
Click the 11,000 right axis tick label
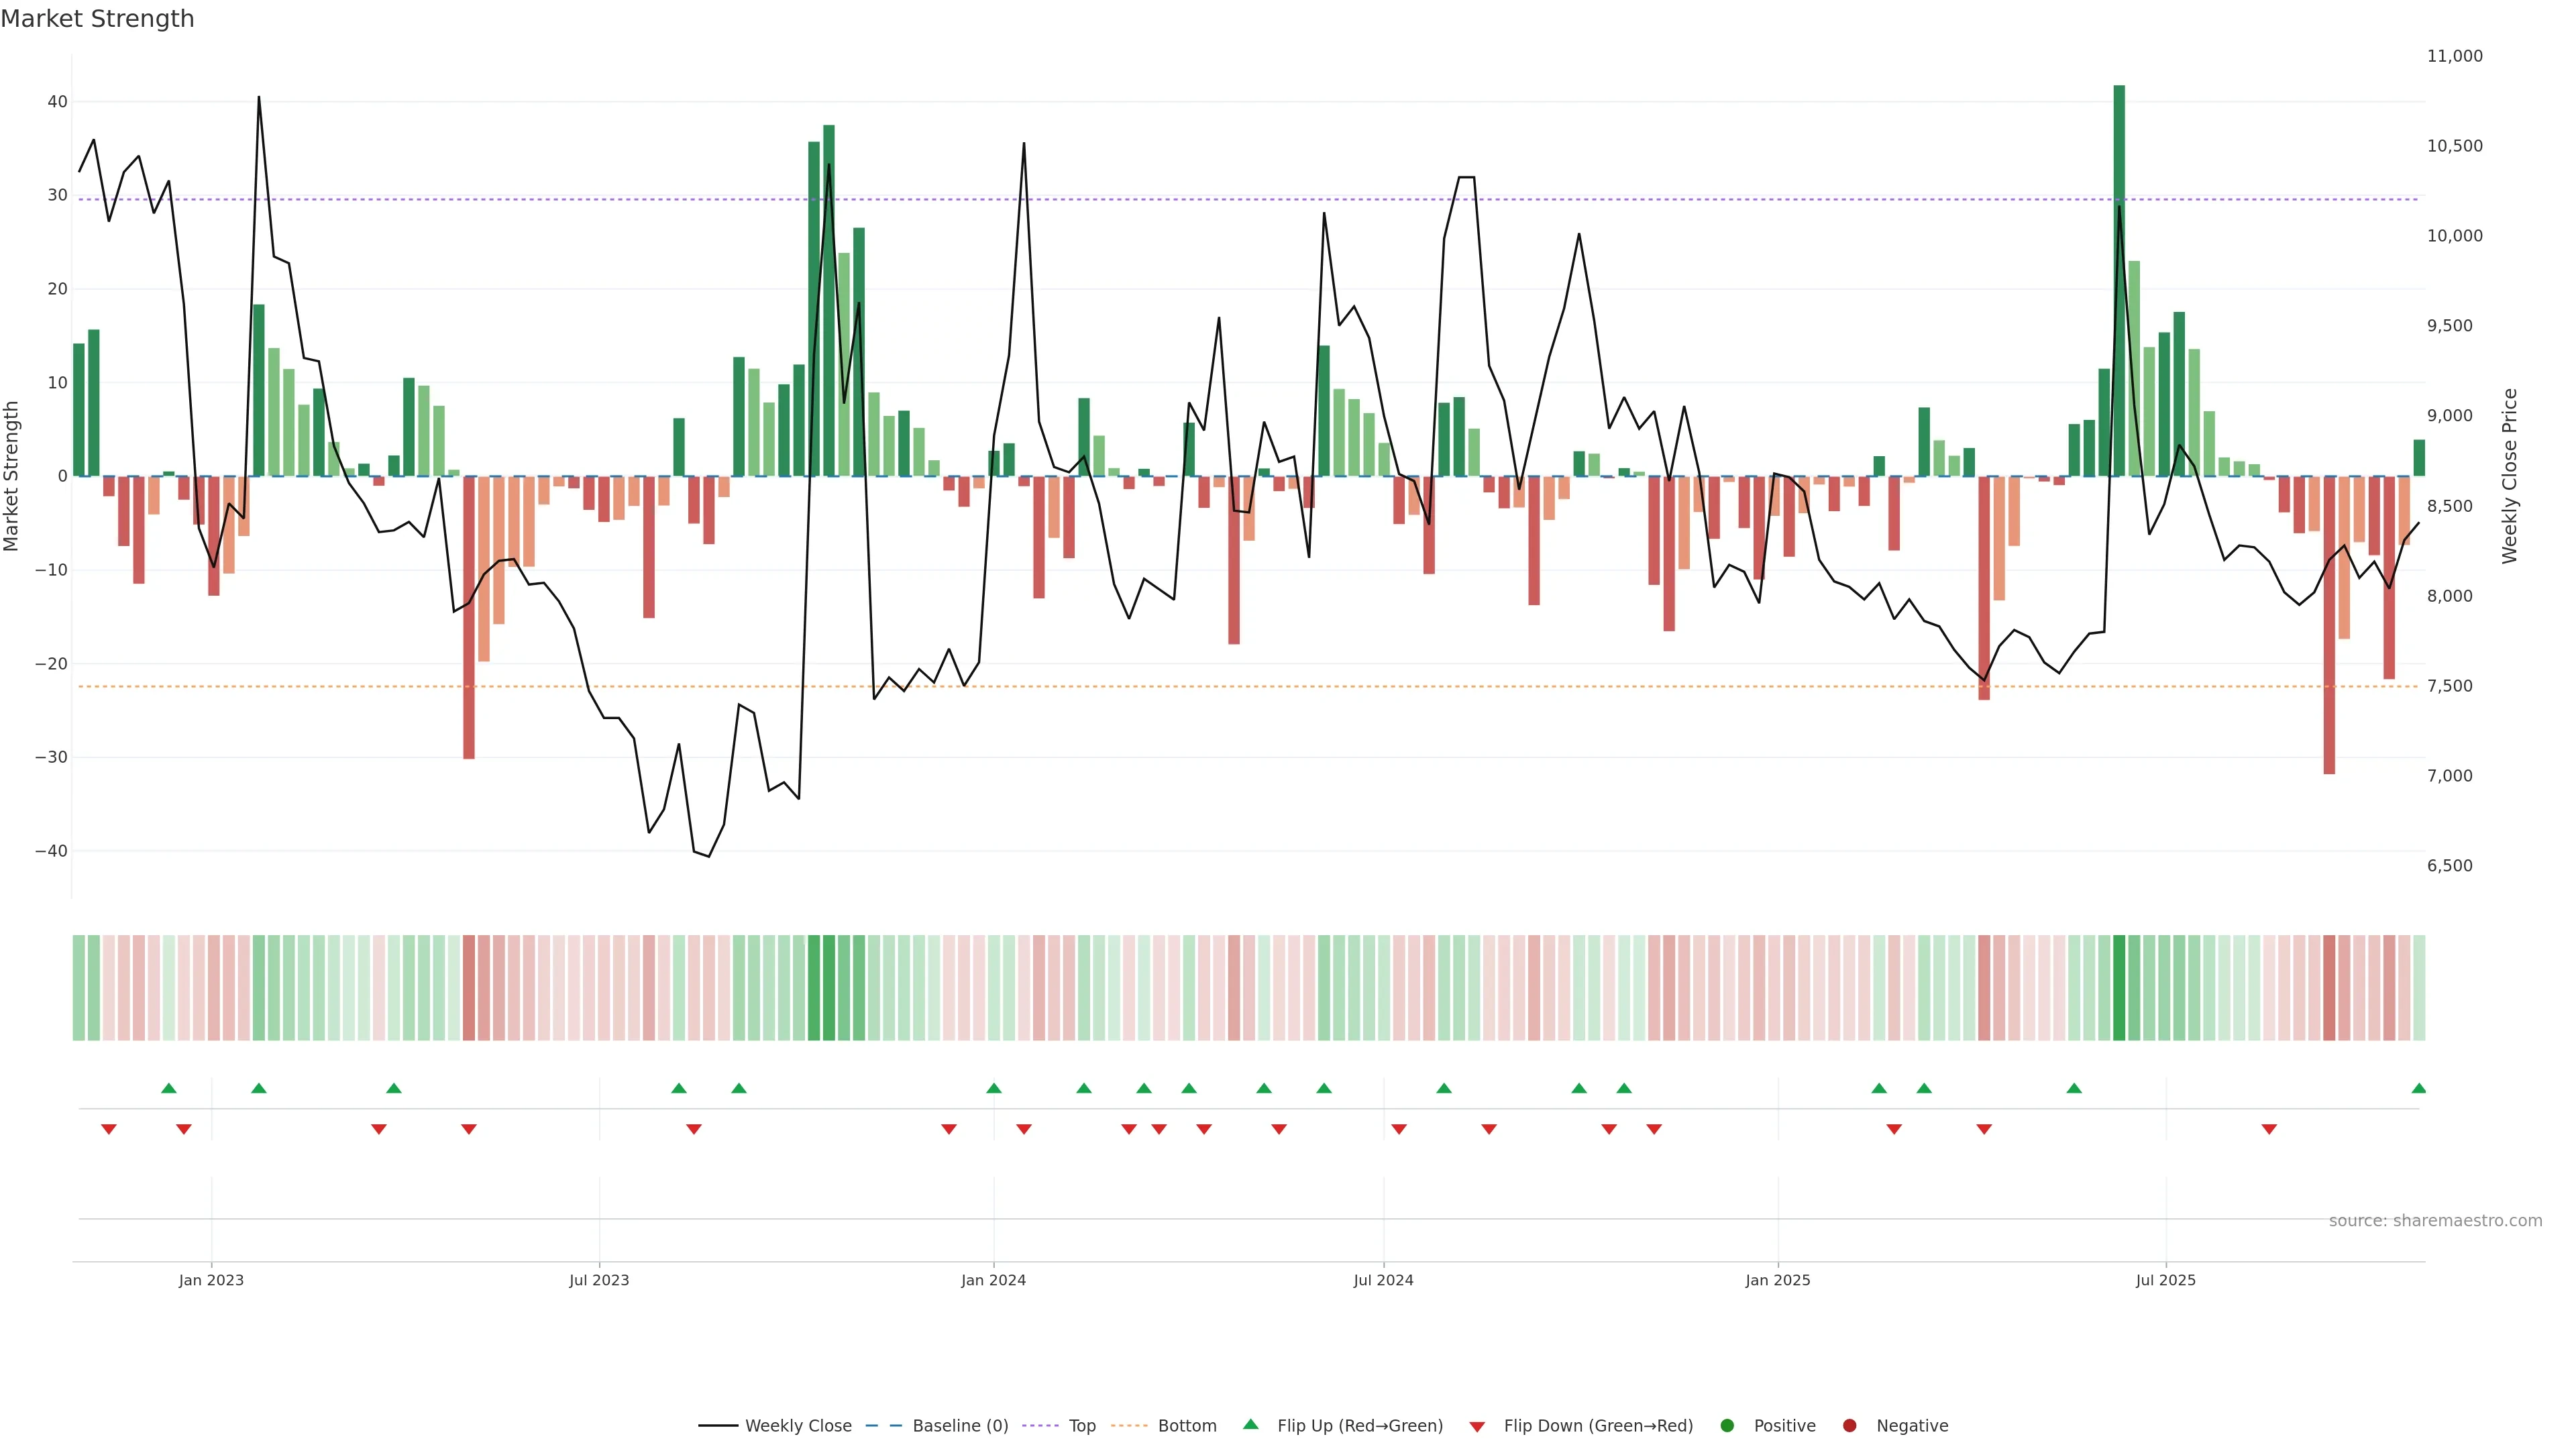coord(2454,56)
